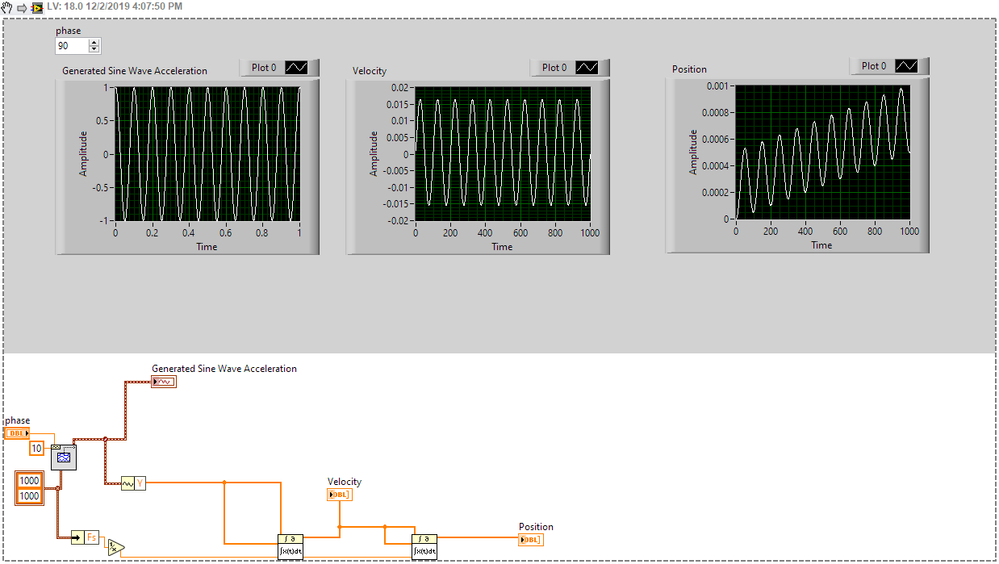This screenshot has height=564, width=999.
Task: Decrement the phase value with the down arrow
Action: tap(94, 49)
